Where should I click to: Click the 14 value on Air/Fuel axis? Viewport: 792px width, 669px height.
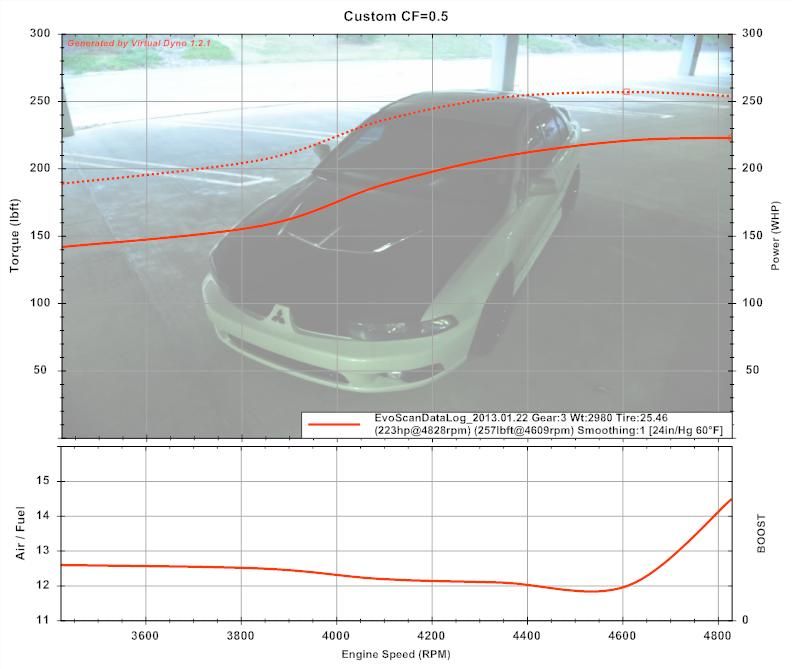click(x=43, y=516)
